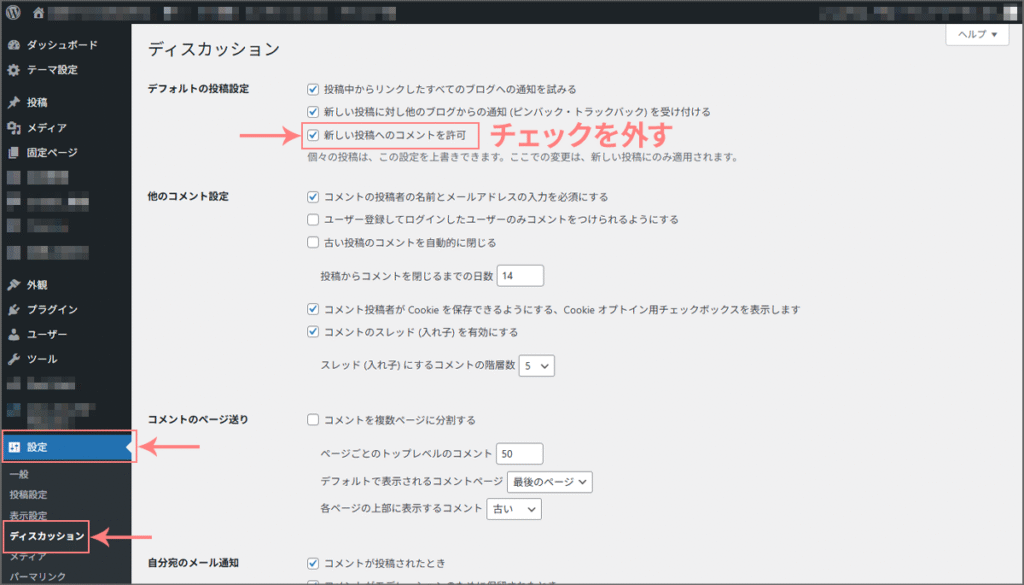Viewport: 1024px width, 585px height.
Task: Click the home site icon in admin bar
Action: [x=39, y=12]
